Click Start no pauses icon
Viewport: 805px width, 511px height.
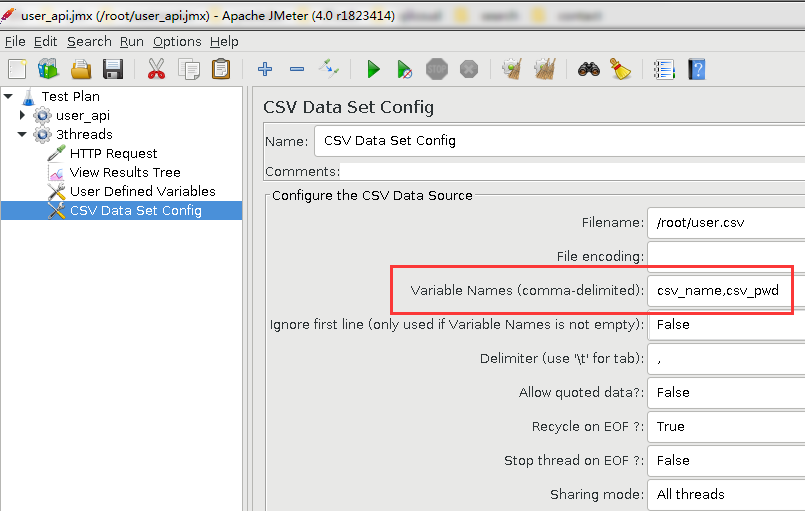[x=405, y=69]
